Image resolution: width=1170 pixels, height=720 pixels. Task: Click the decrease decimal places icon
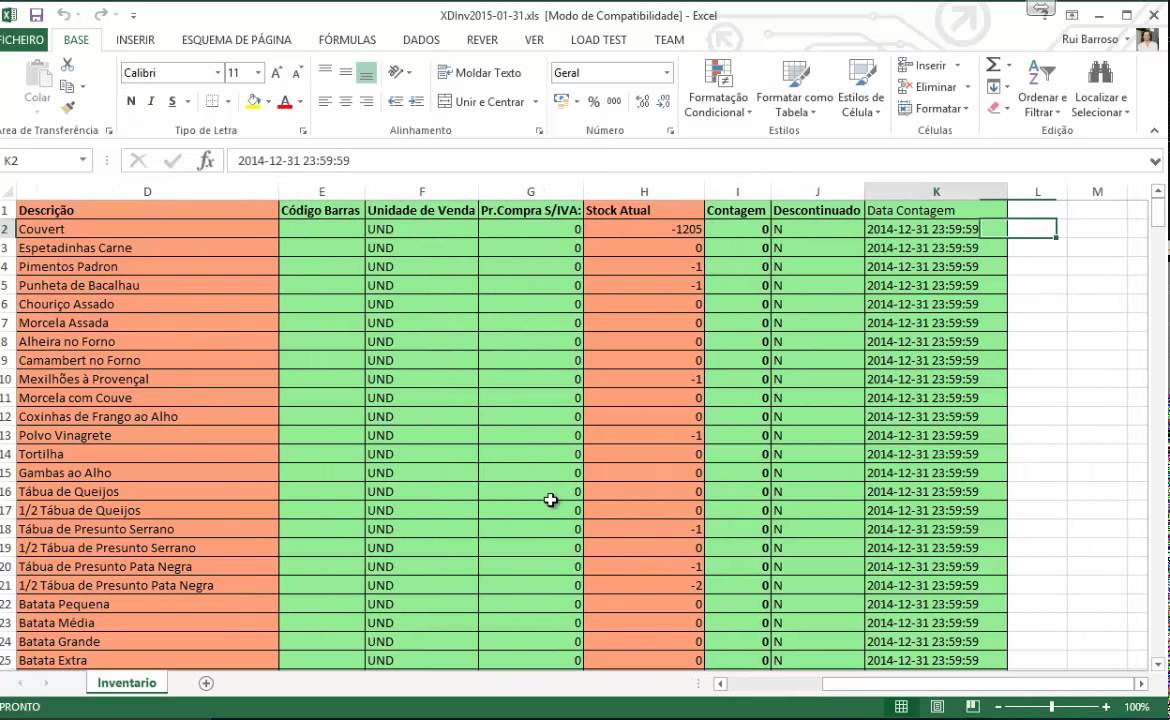(663, 101)
